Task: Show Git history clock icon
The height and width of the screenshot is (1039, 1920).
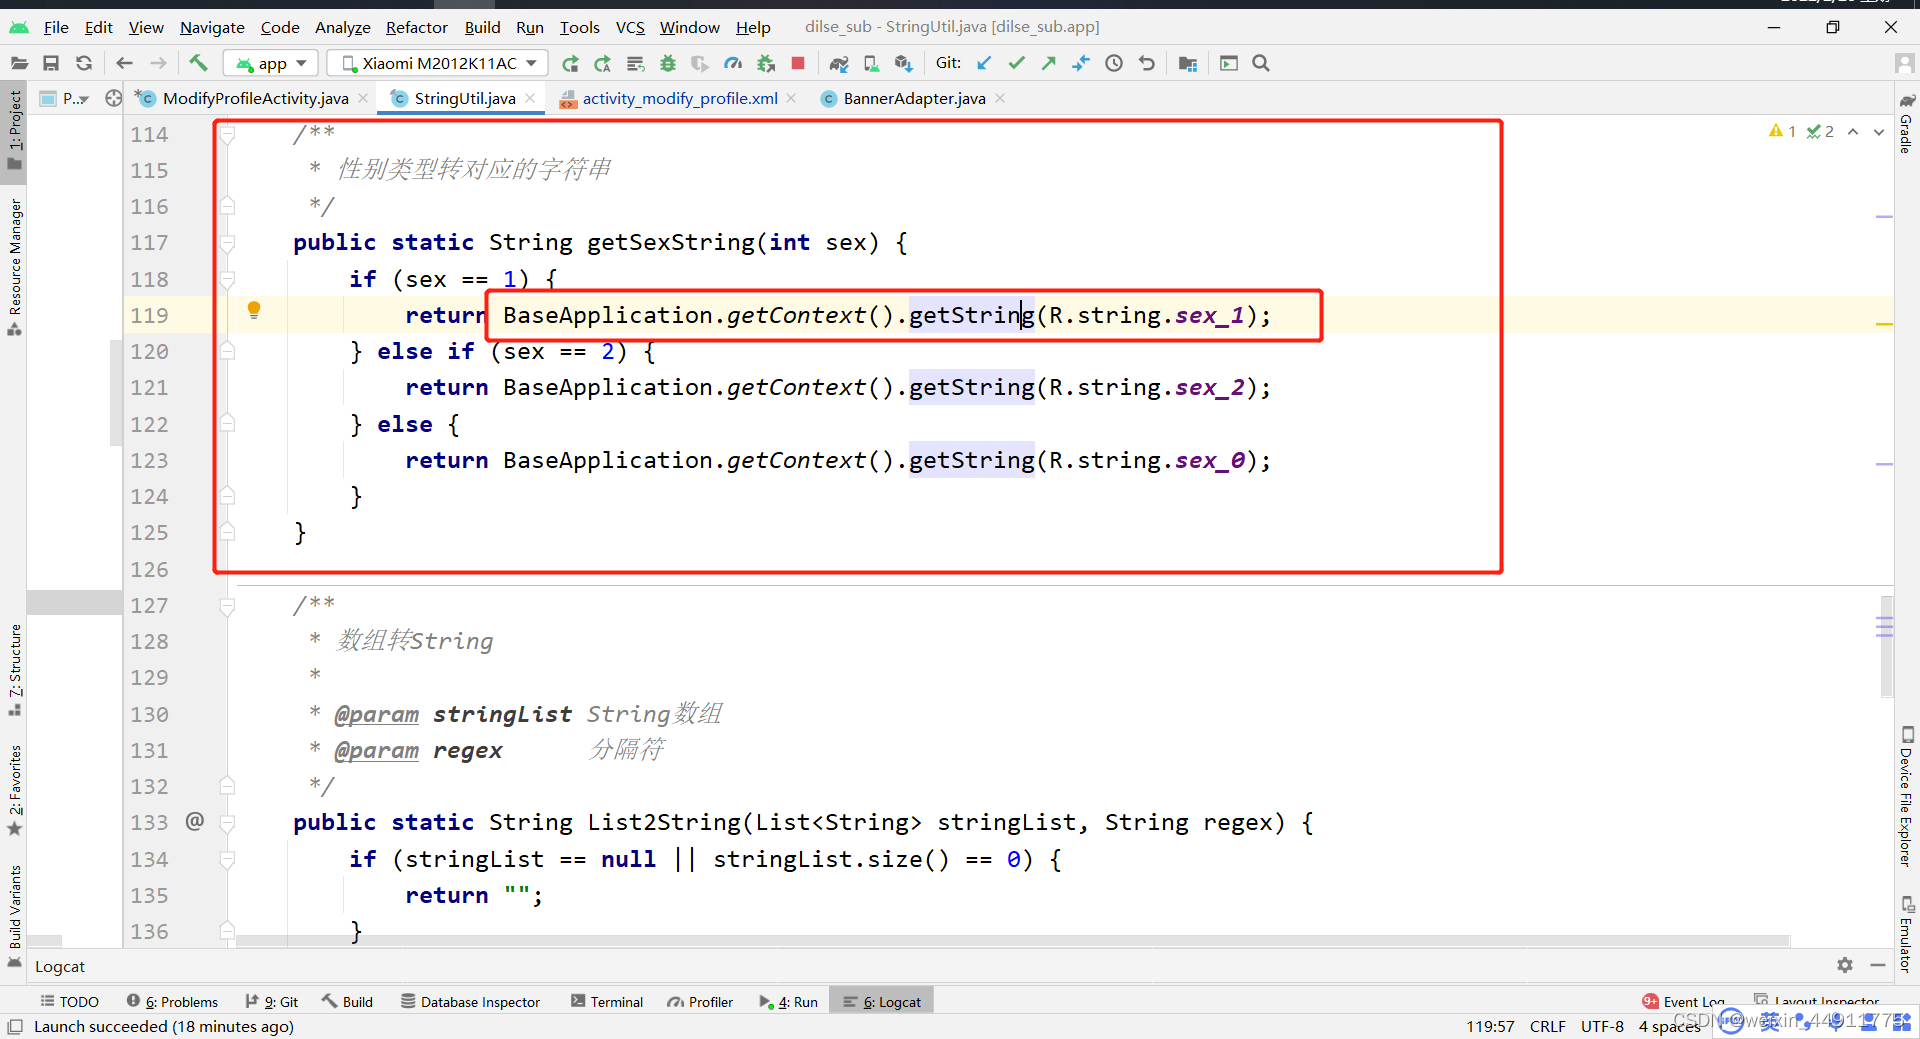Action: point(1114,63)
